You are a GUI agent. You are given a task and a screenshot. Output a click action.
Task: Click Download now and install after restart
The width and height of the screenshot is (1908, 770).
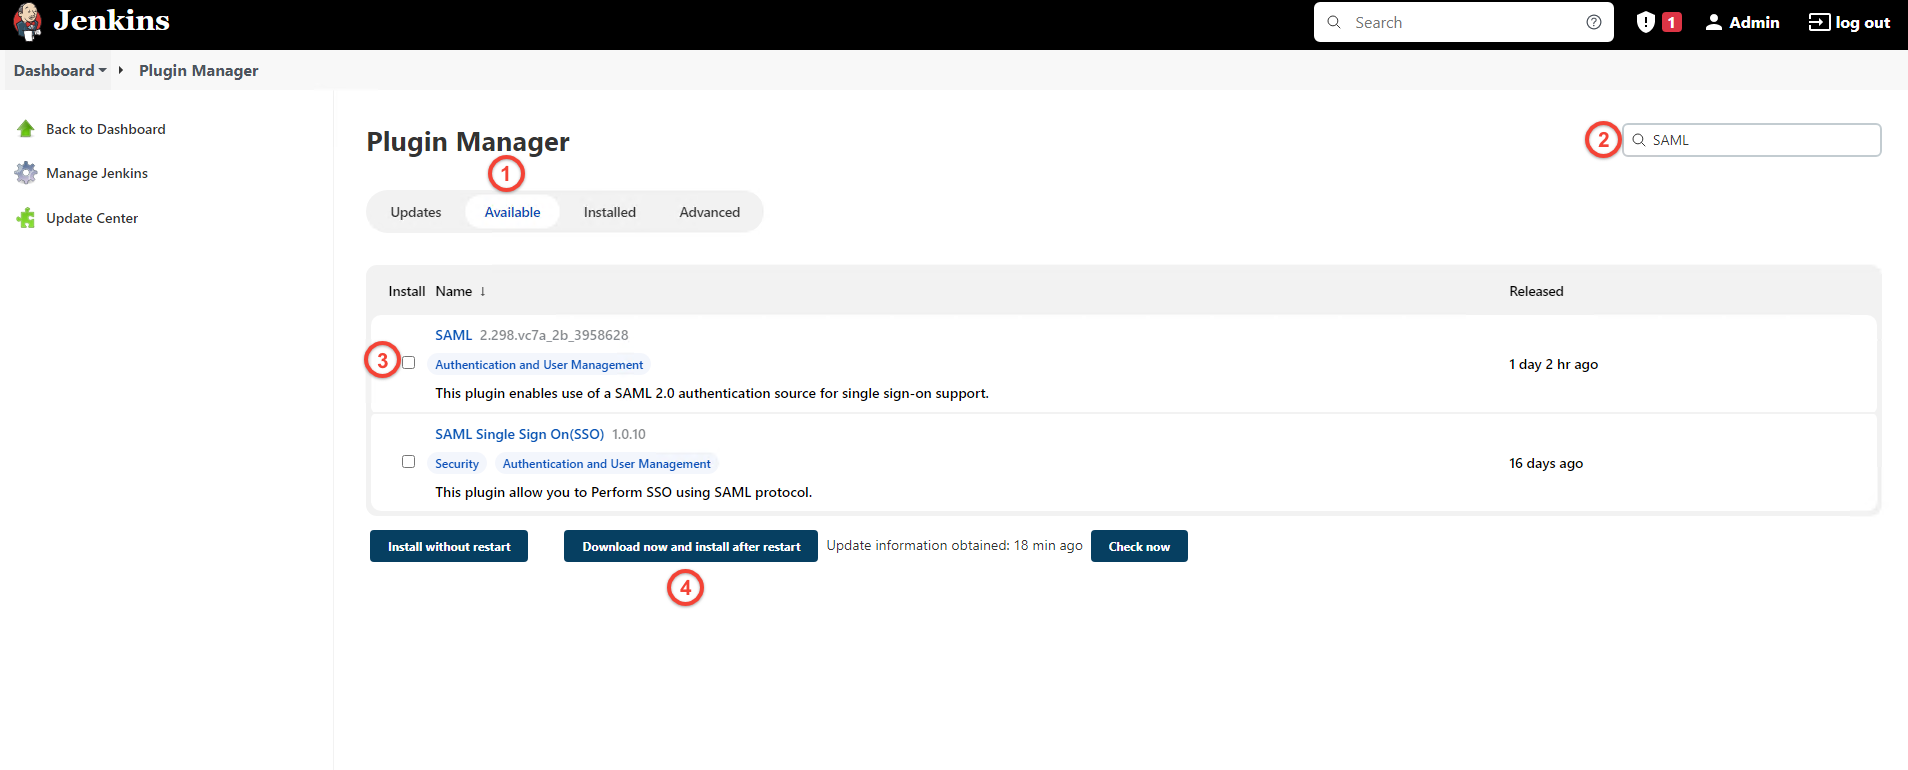click(691, 547)
